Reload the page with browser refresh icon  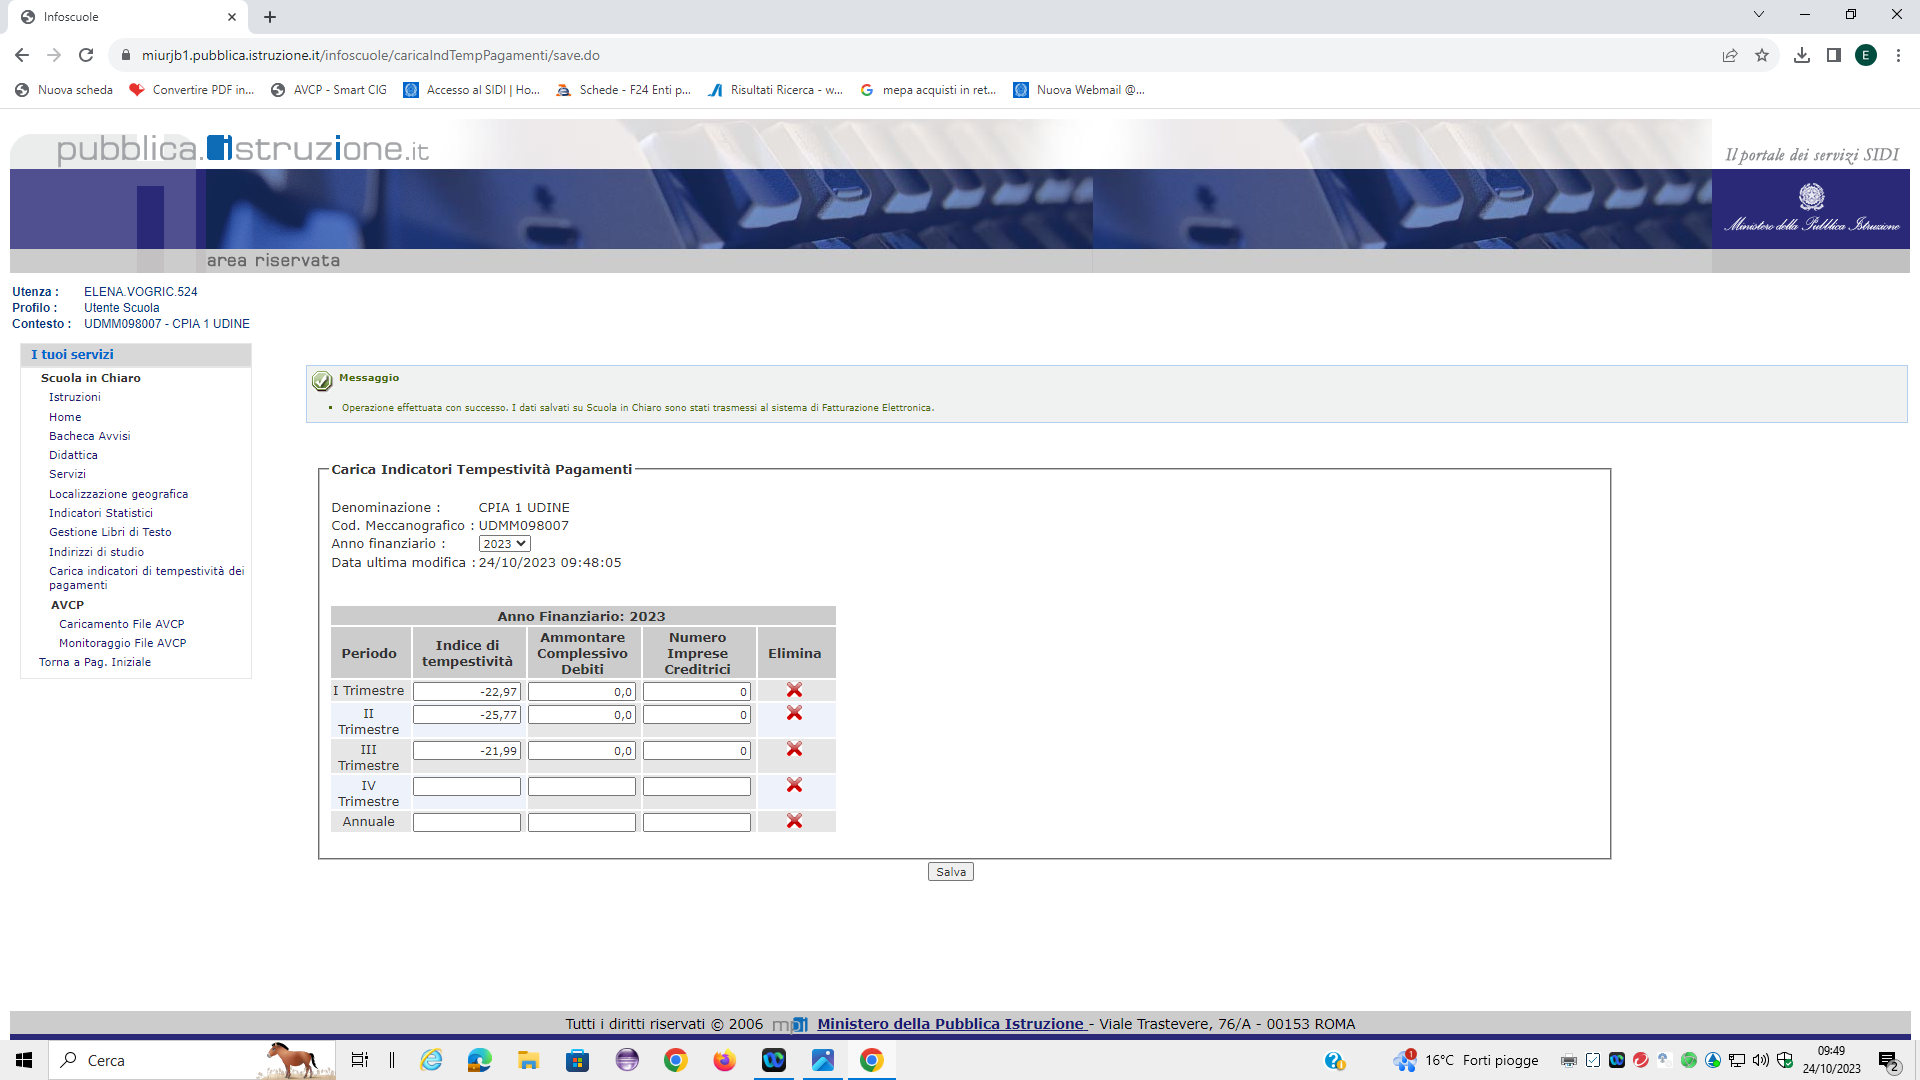86,56
